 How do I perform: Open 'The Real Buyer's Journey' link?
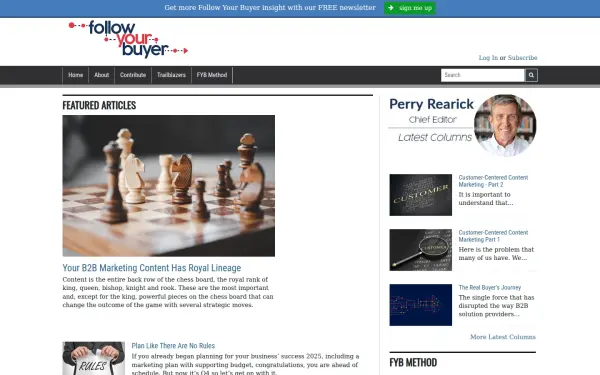click(490, 287)
